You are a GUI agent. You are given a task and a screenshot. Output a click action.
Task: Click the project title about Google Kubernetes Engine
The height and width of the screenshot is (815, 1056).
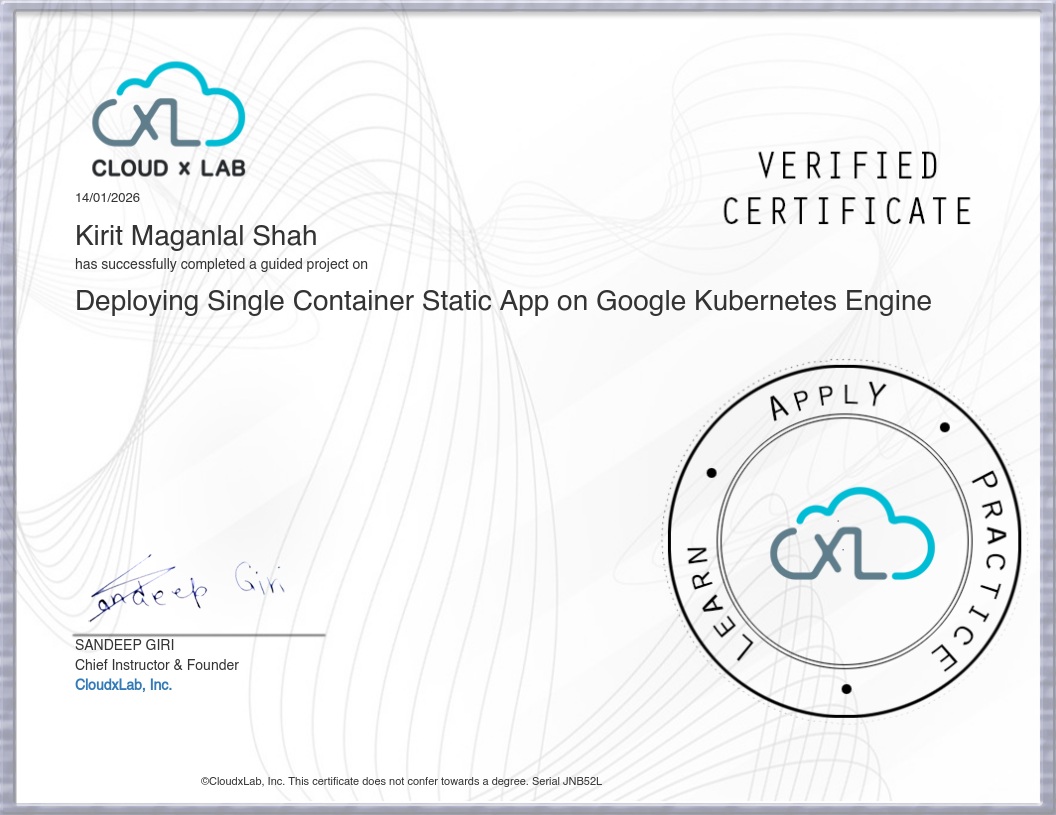[x=503, y=300]
